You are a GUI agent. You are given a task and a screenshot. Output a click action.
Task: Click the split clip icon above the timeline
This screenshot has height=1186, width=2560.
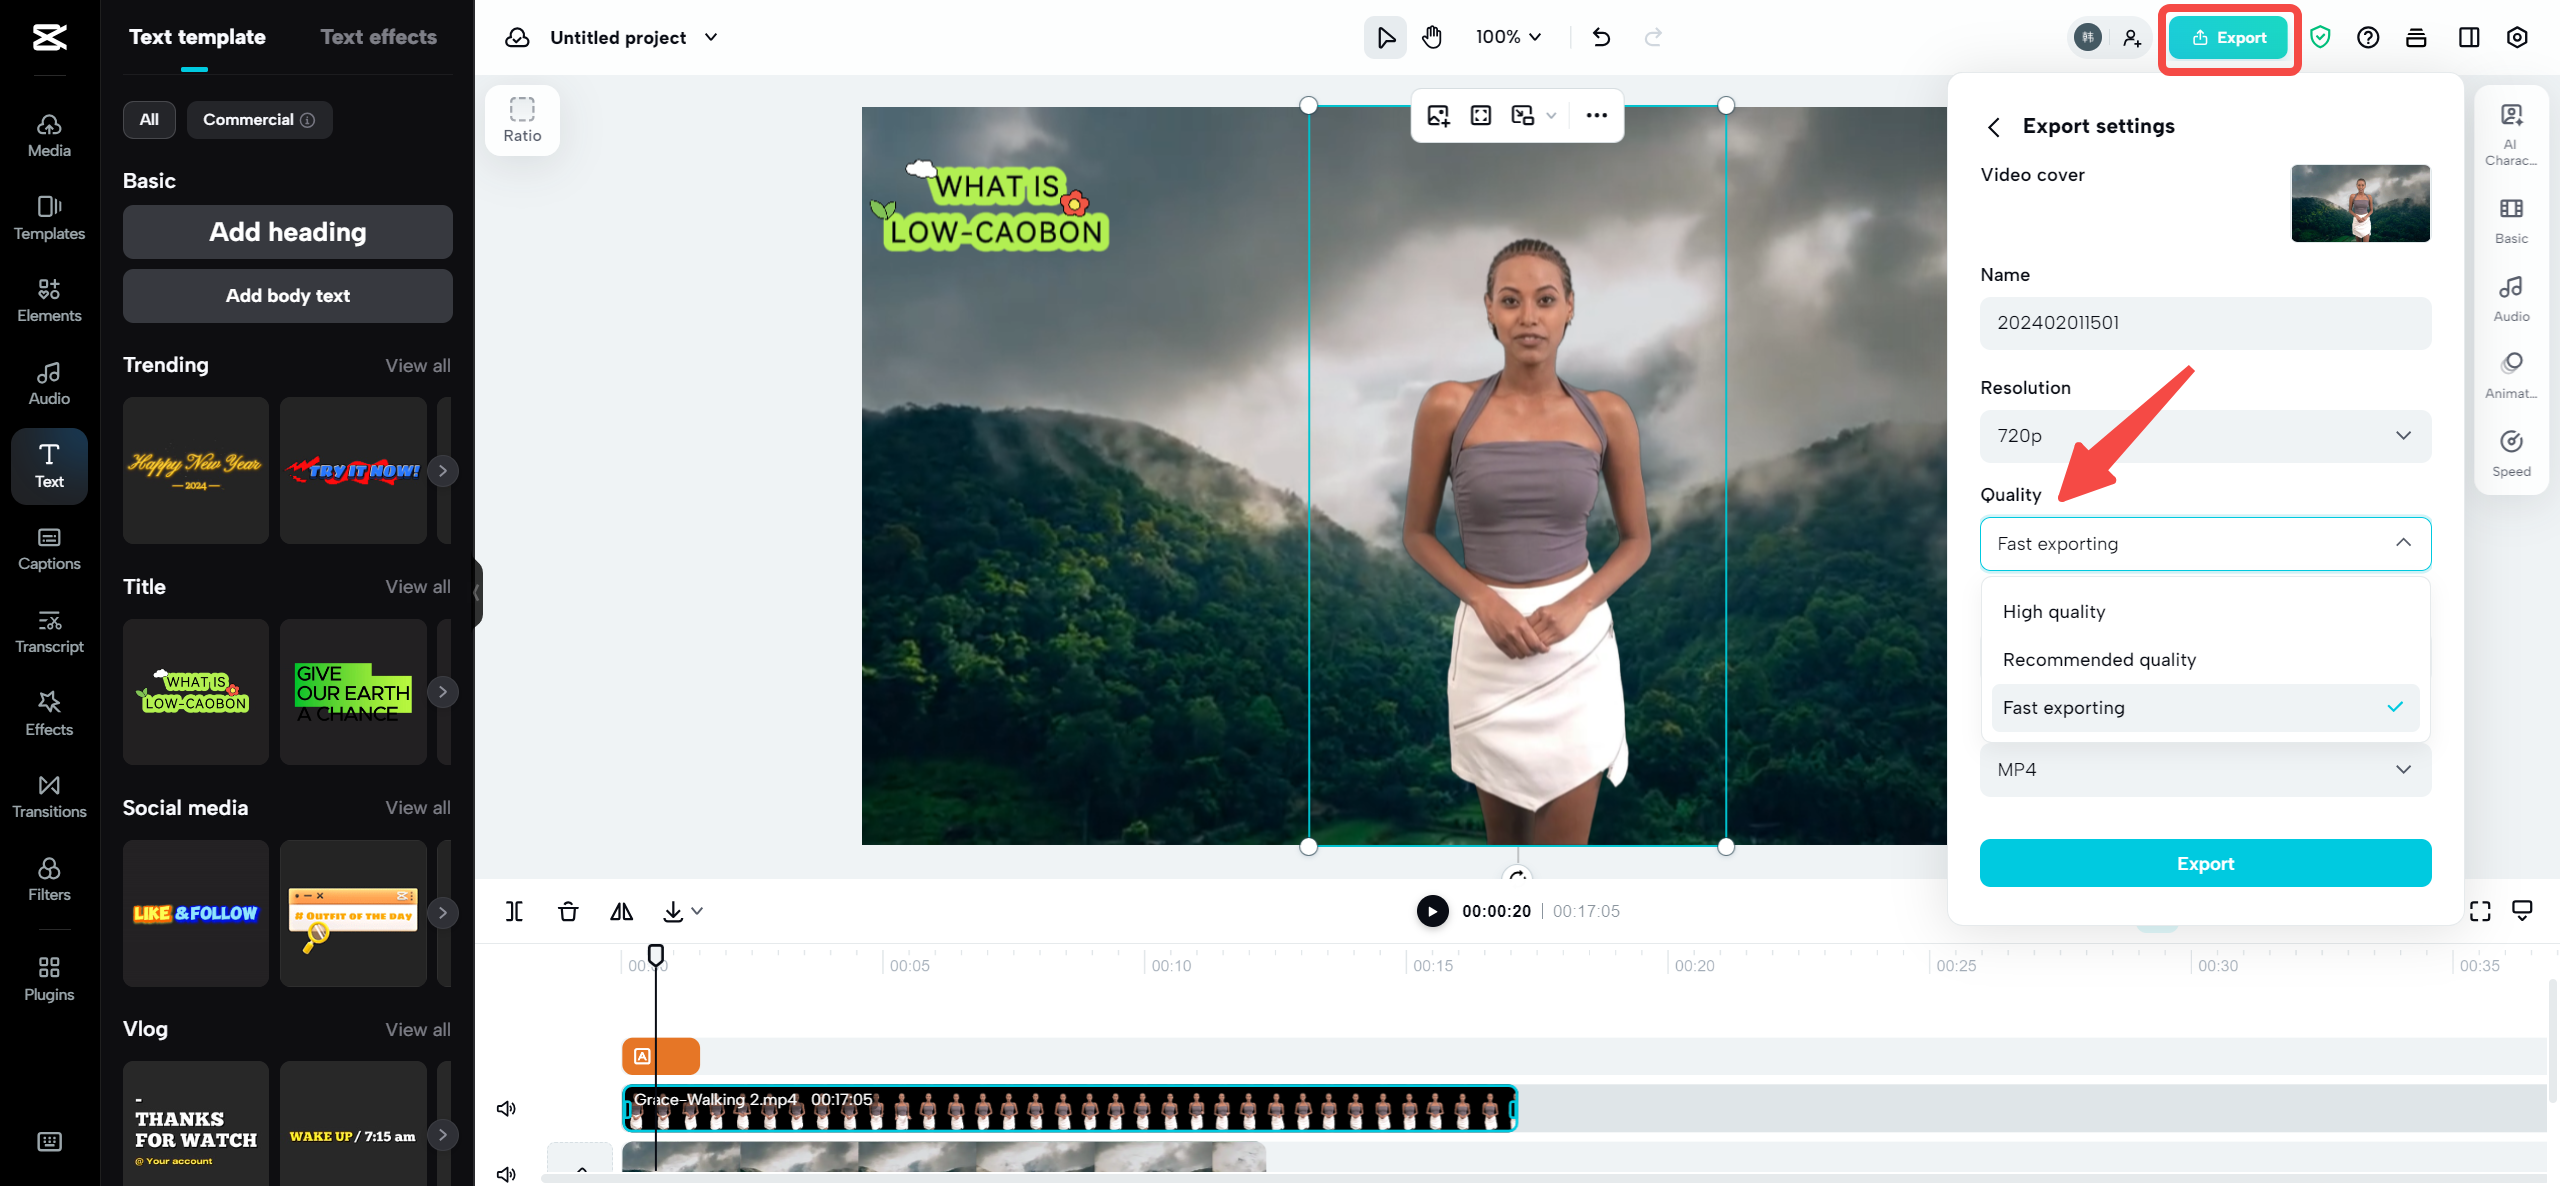515,911
